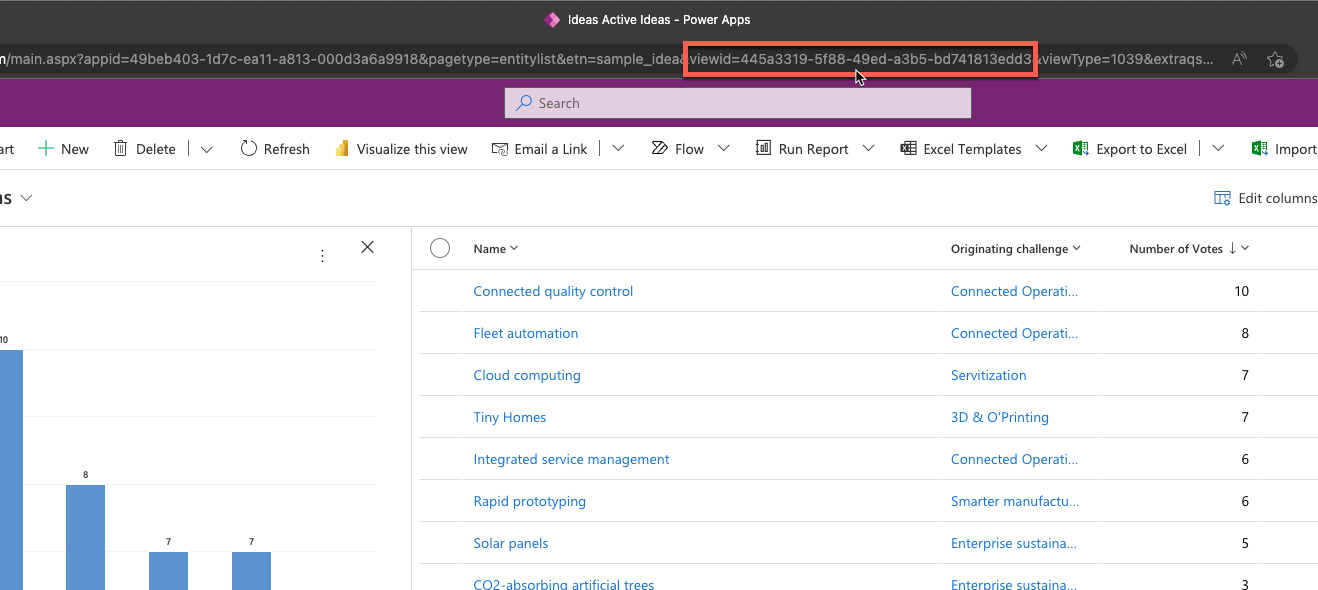The height and width of the screenshot is (590, 1318).
Task: Open Connected Operations link for Fleet automation
Action: (1015, 333)
